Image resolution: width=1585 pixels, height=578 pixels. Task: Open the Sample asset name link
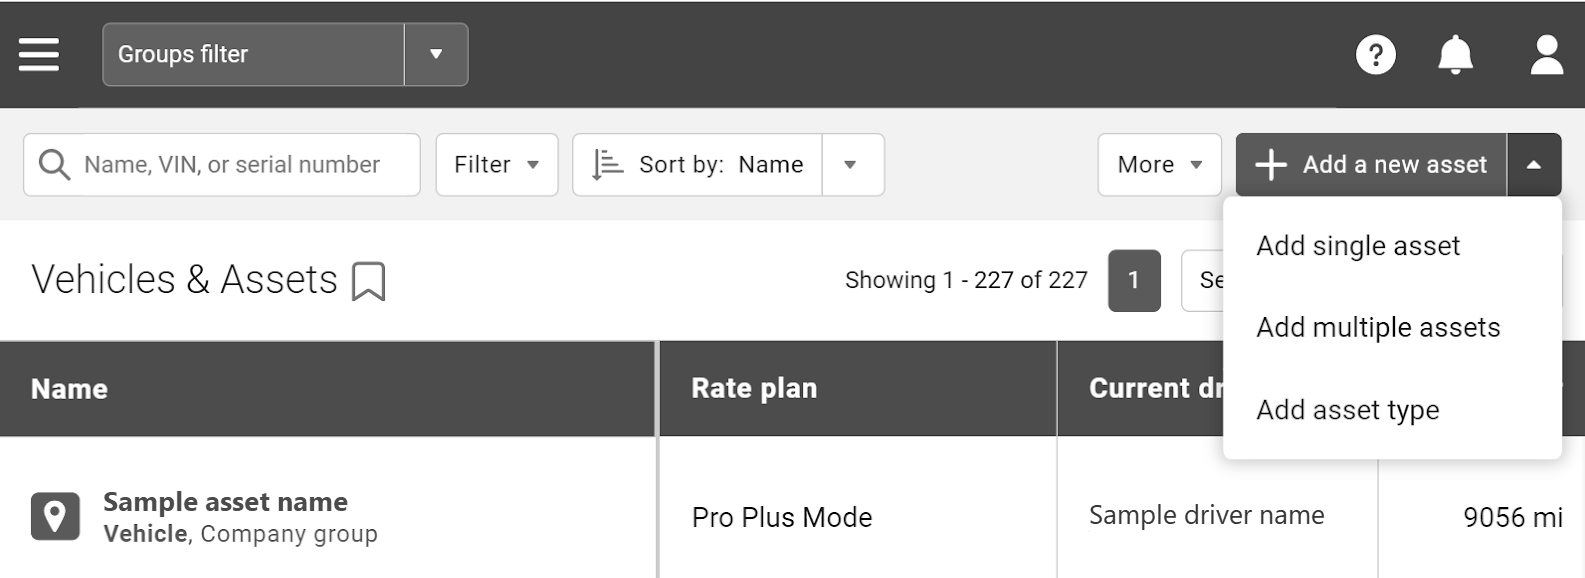[225, 502]
